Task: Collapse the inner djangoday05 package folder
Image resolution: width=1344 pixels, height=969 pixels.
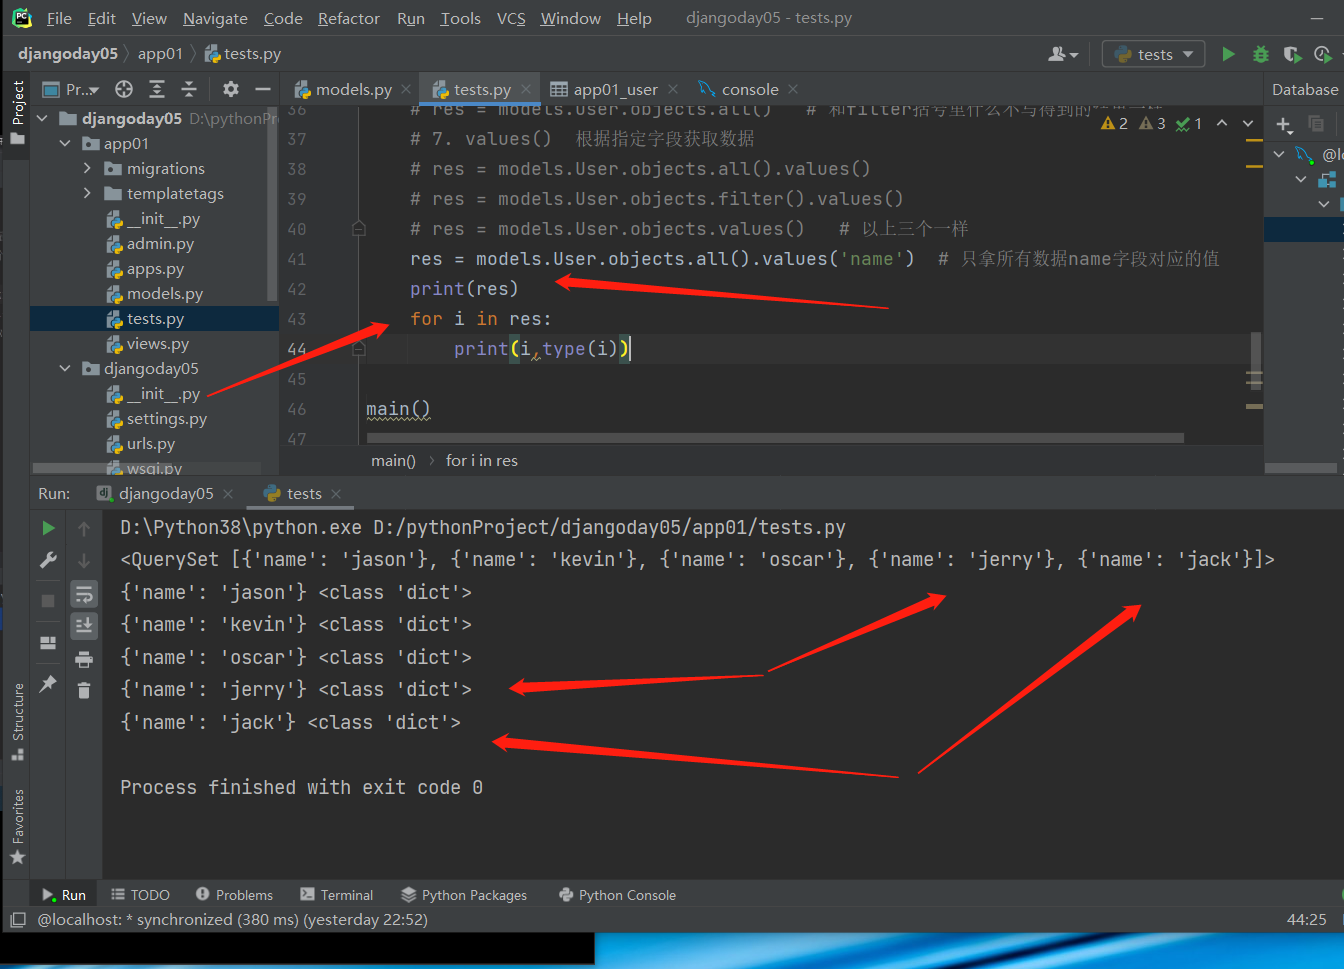Action: (x=66, y=368)
